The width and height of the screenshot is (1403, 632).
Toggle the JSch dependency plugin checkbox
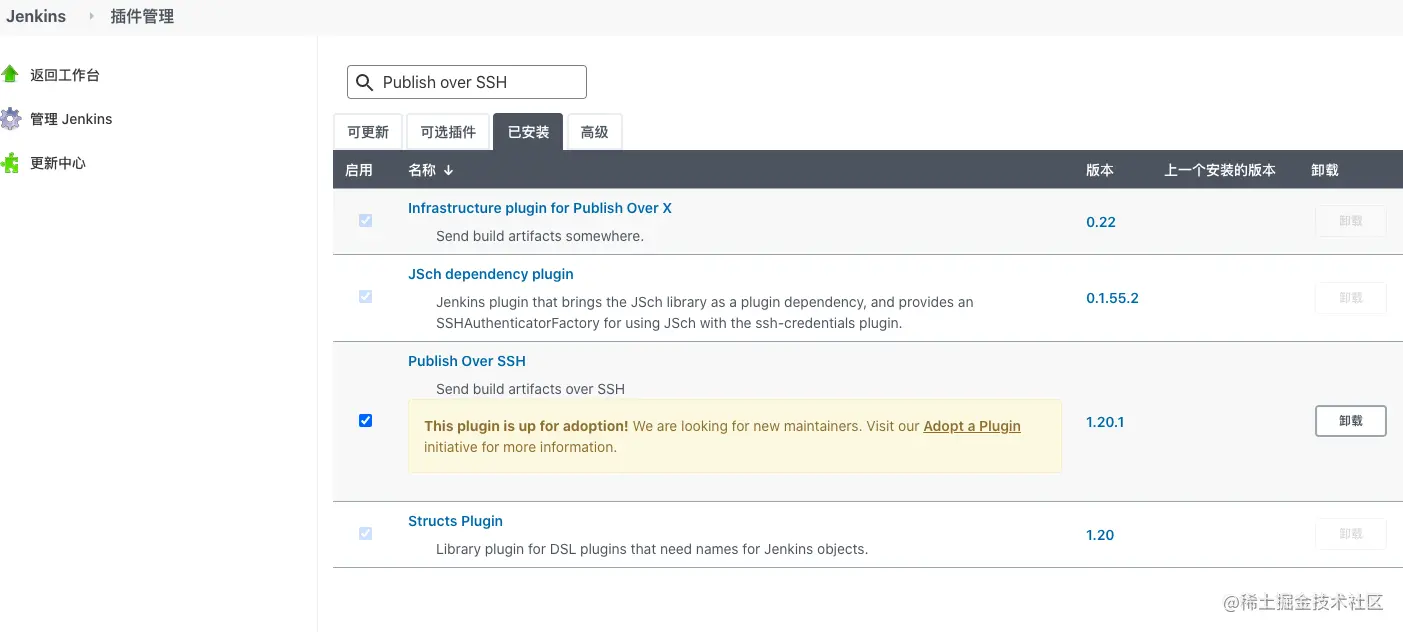pos(365,297)
